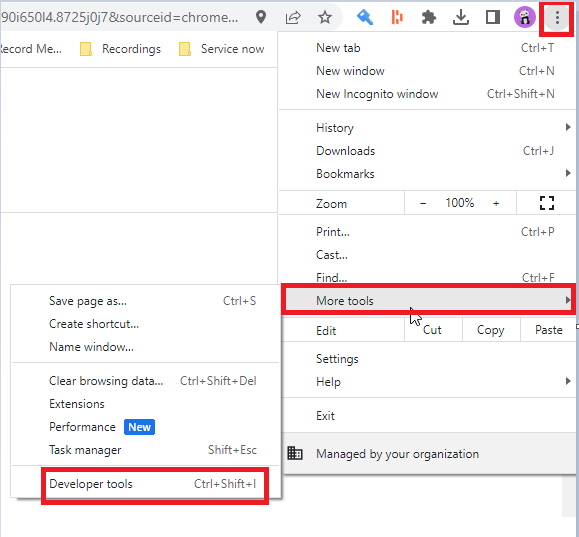Open the Downloads arrow icon in toolbar

pos(461,17)
